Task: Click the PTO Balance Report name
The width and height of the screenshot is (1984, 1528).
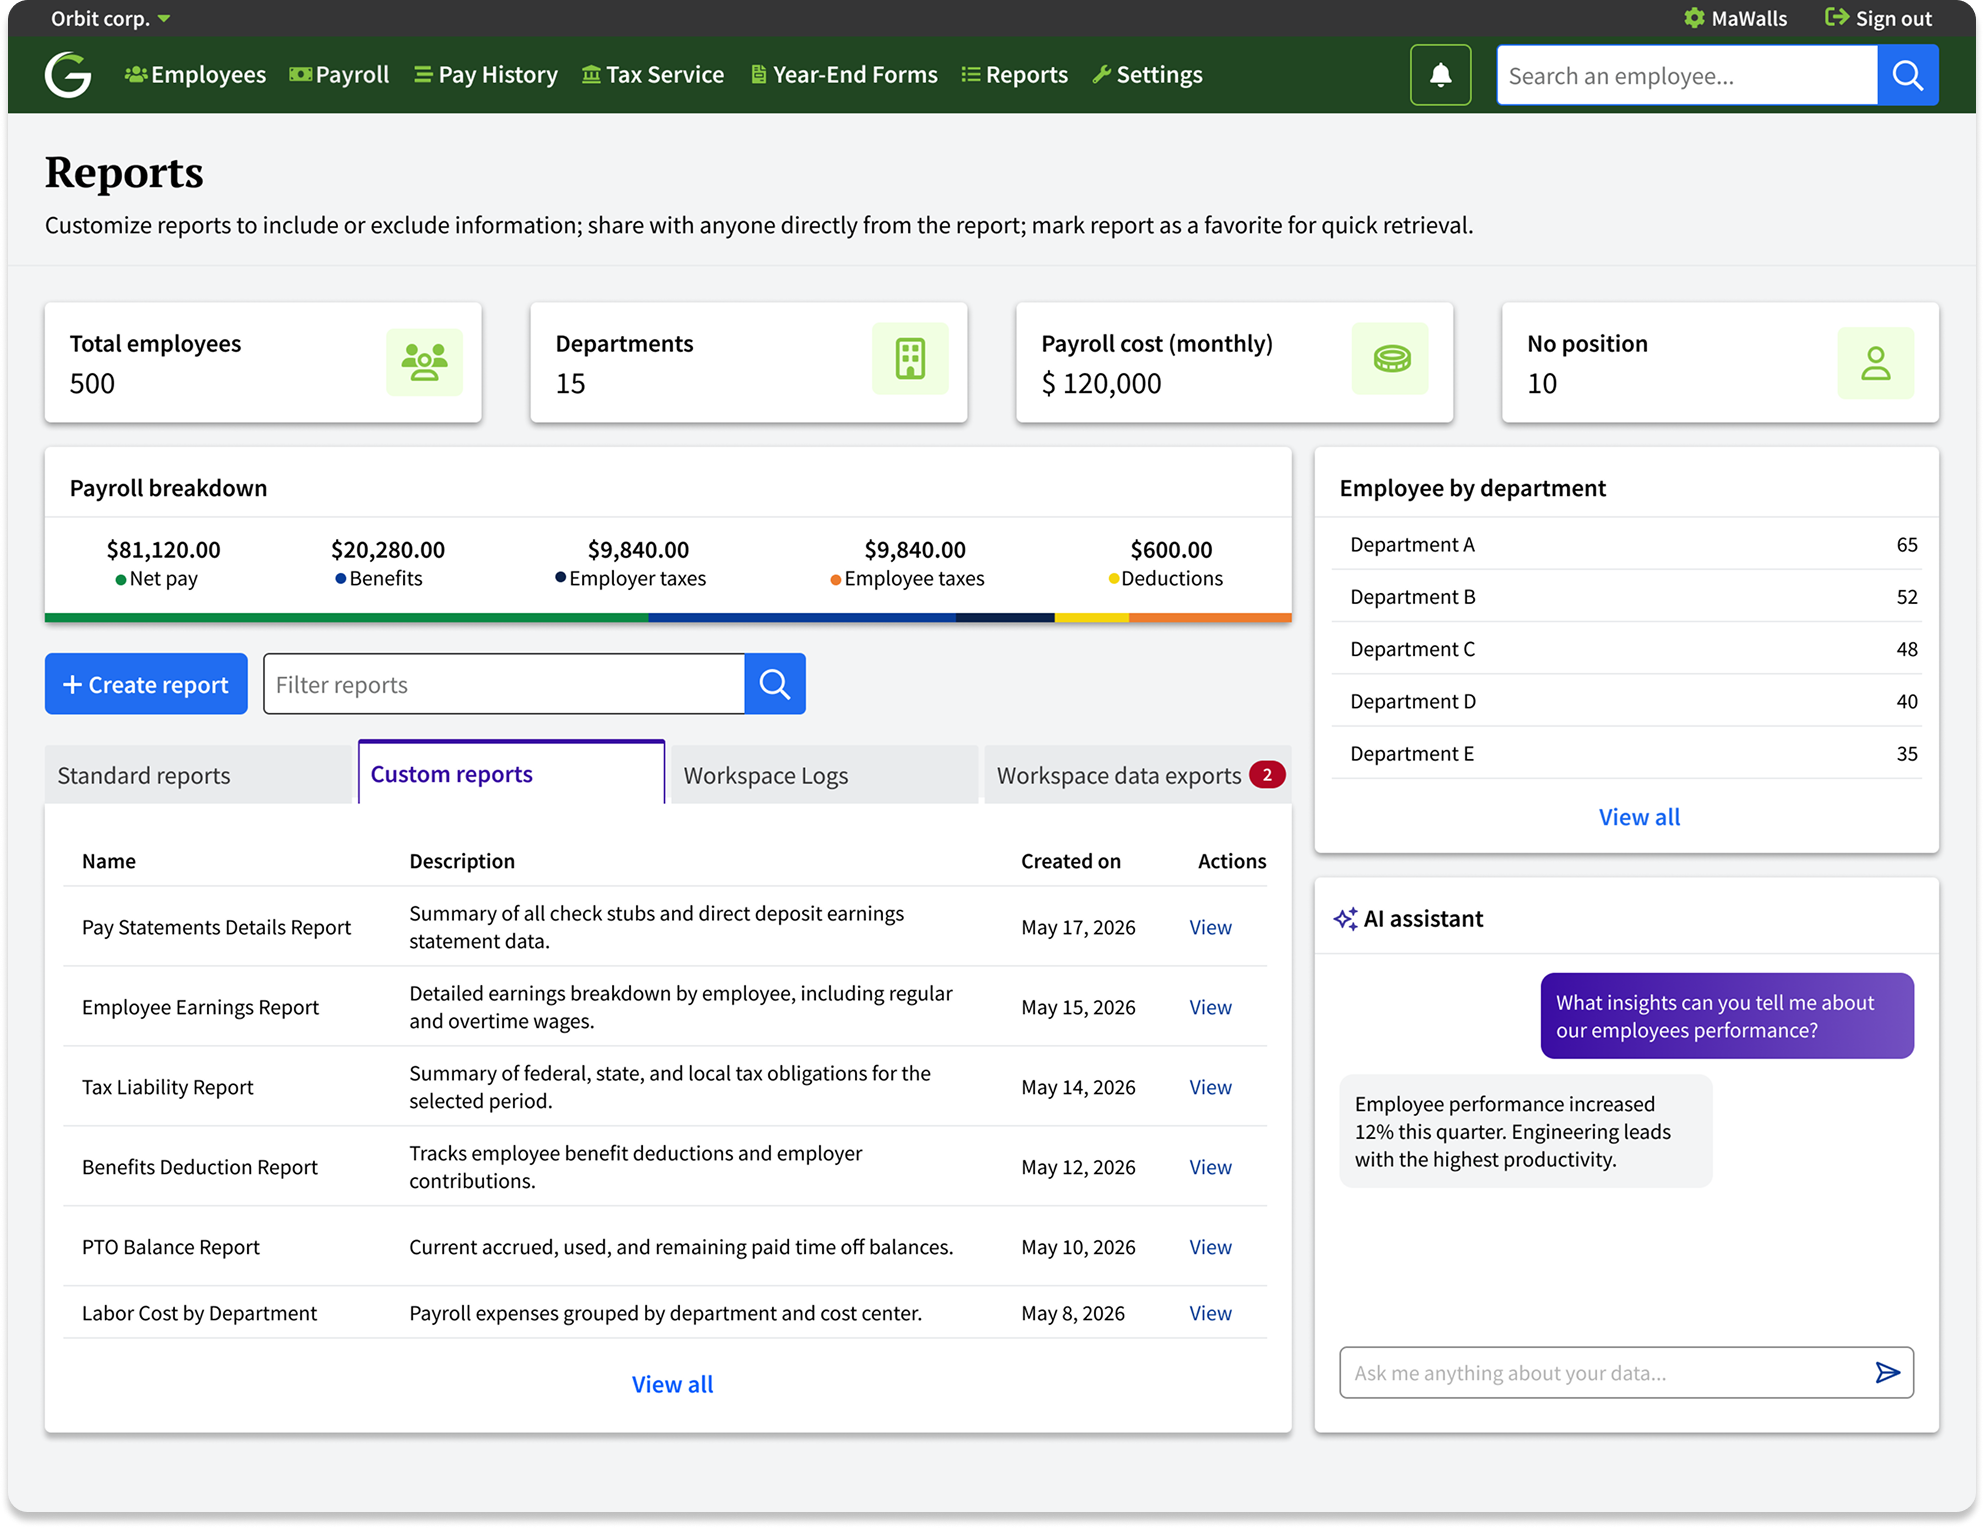Action: point(171,1247)
